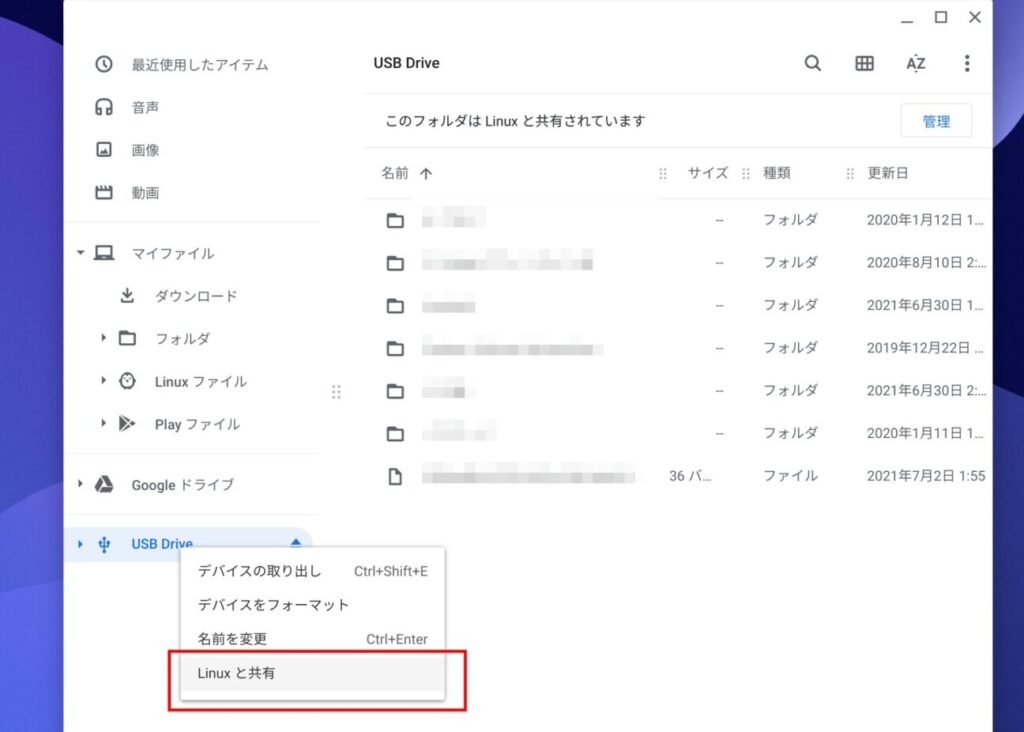
Task: Click the 管理 button
Action: (x=936, y=120)
